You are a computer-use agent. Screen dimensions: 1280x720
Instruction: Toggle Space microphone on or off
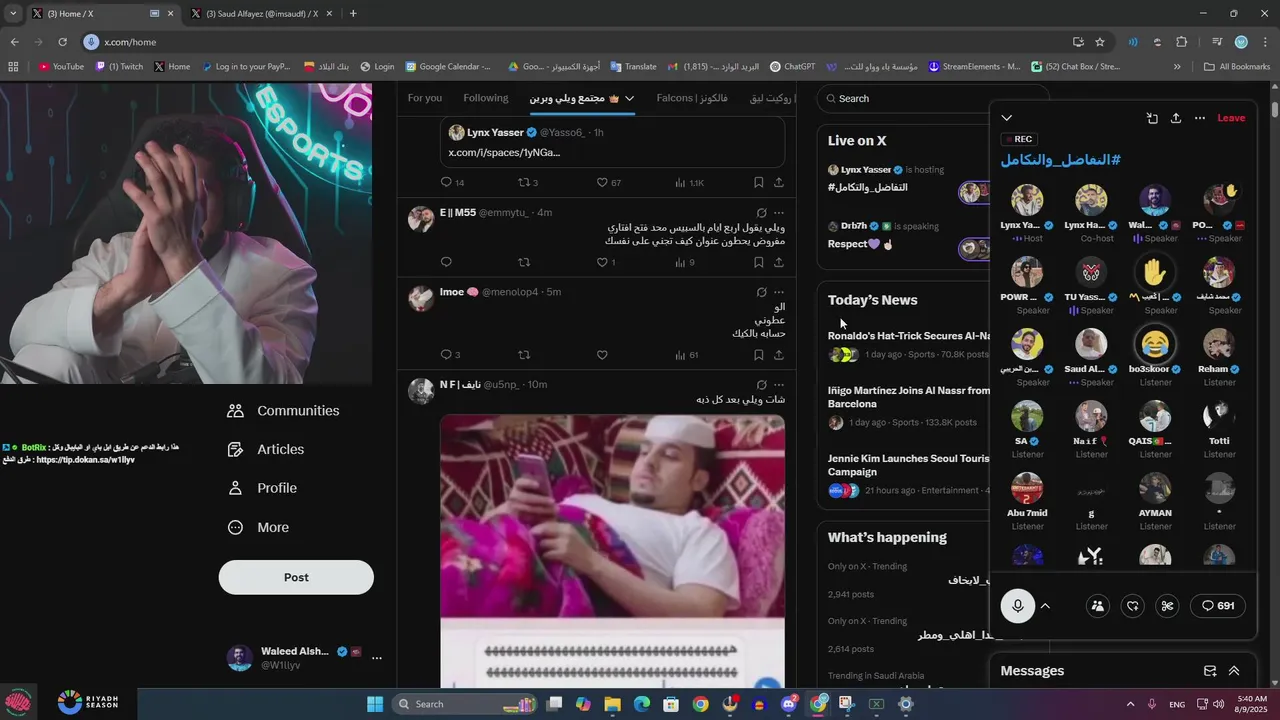[1018, 606]
